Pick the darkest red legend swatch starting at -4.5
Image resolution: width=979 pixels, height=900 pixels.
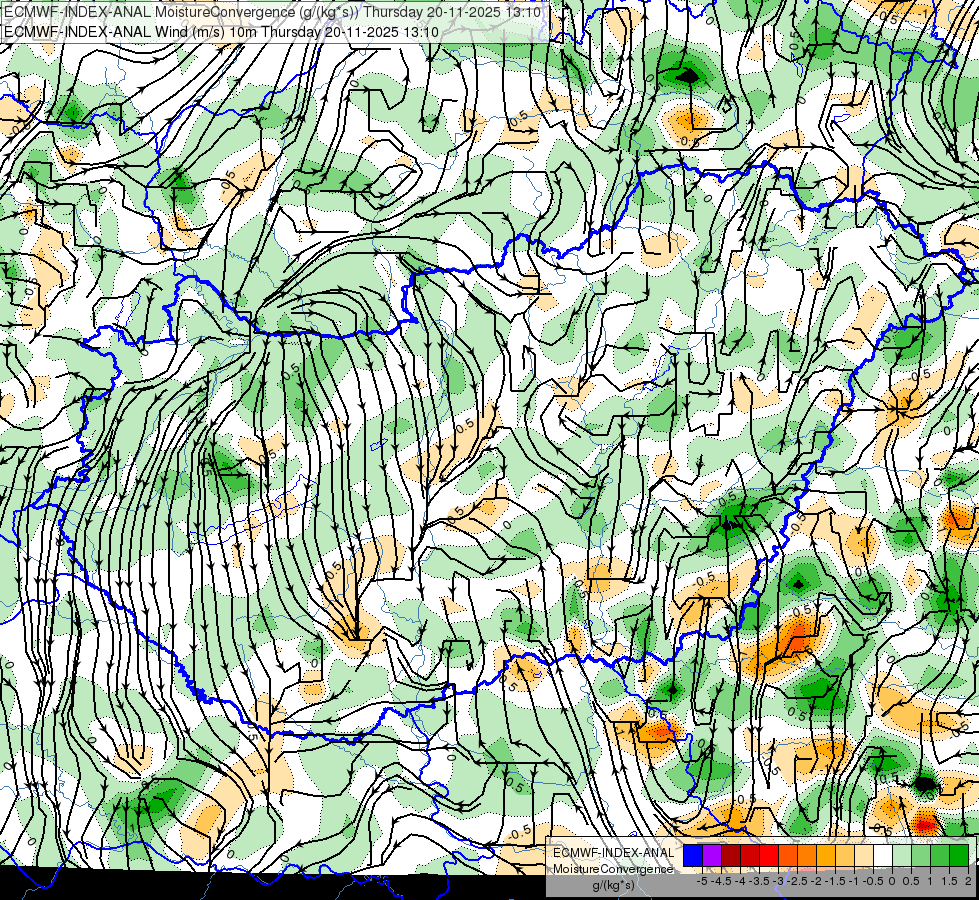coord(731,856)
